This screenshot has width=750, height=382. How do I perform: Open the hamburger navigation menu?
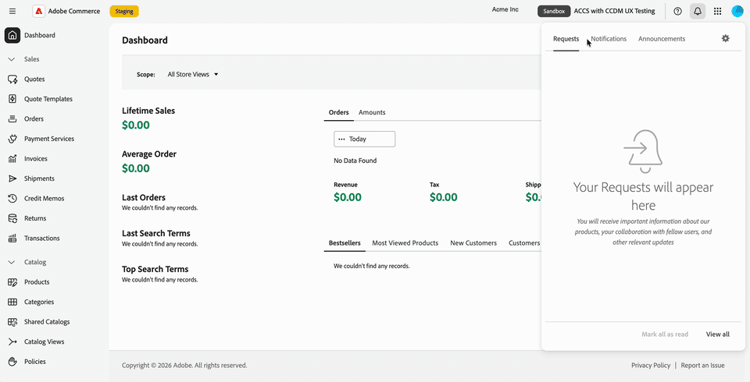tap(12, 11)
